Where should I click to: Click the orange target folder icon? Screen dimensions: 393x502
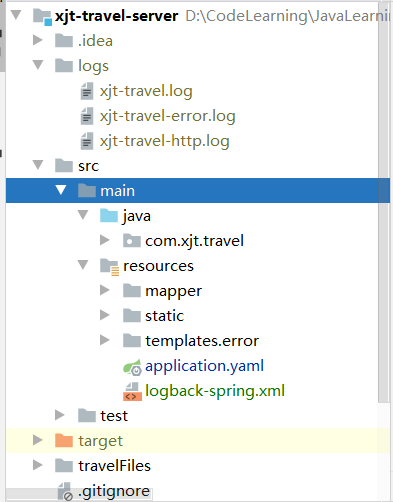64,440
